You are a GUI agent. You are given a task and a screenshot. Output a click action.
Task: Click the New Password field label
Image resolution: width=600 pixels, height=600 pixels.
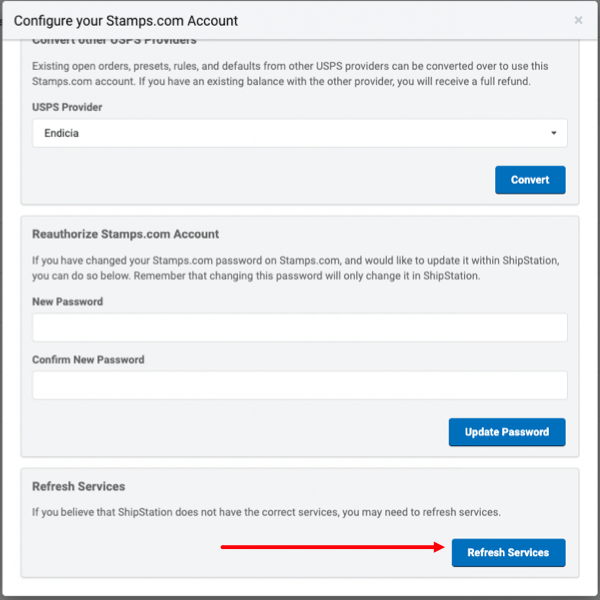[67, 302]
